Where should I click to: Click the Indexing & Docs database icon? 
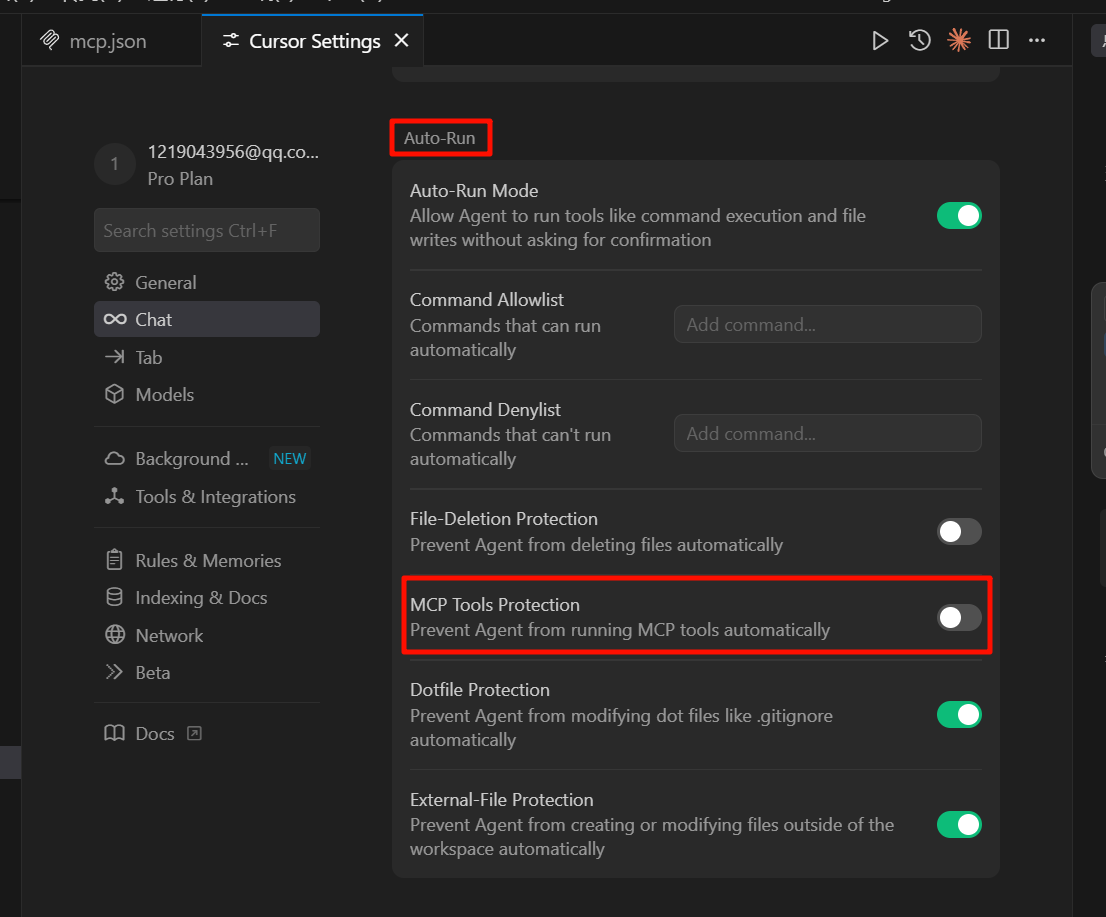(x=114, y=597)
